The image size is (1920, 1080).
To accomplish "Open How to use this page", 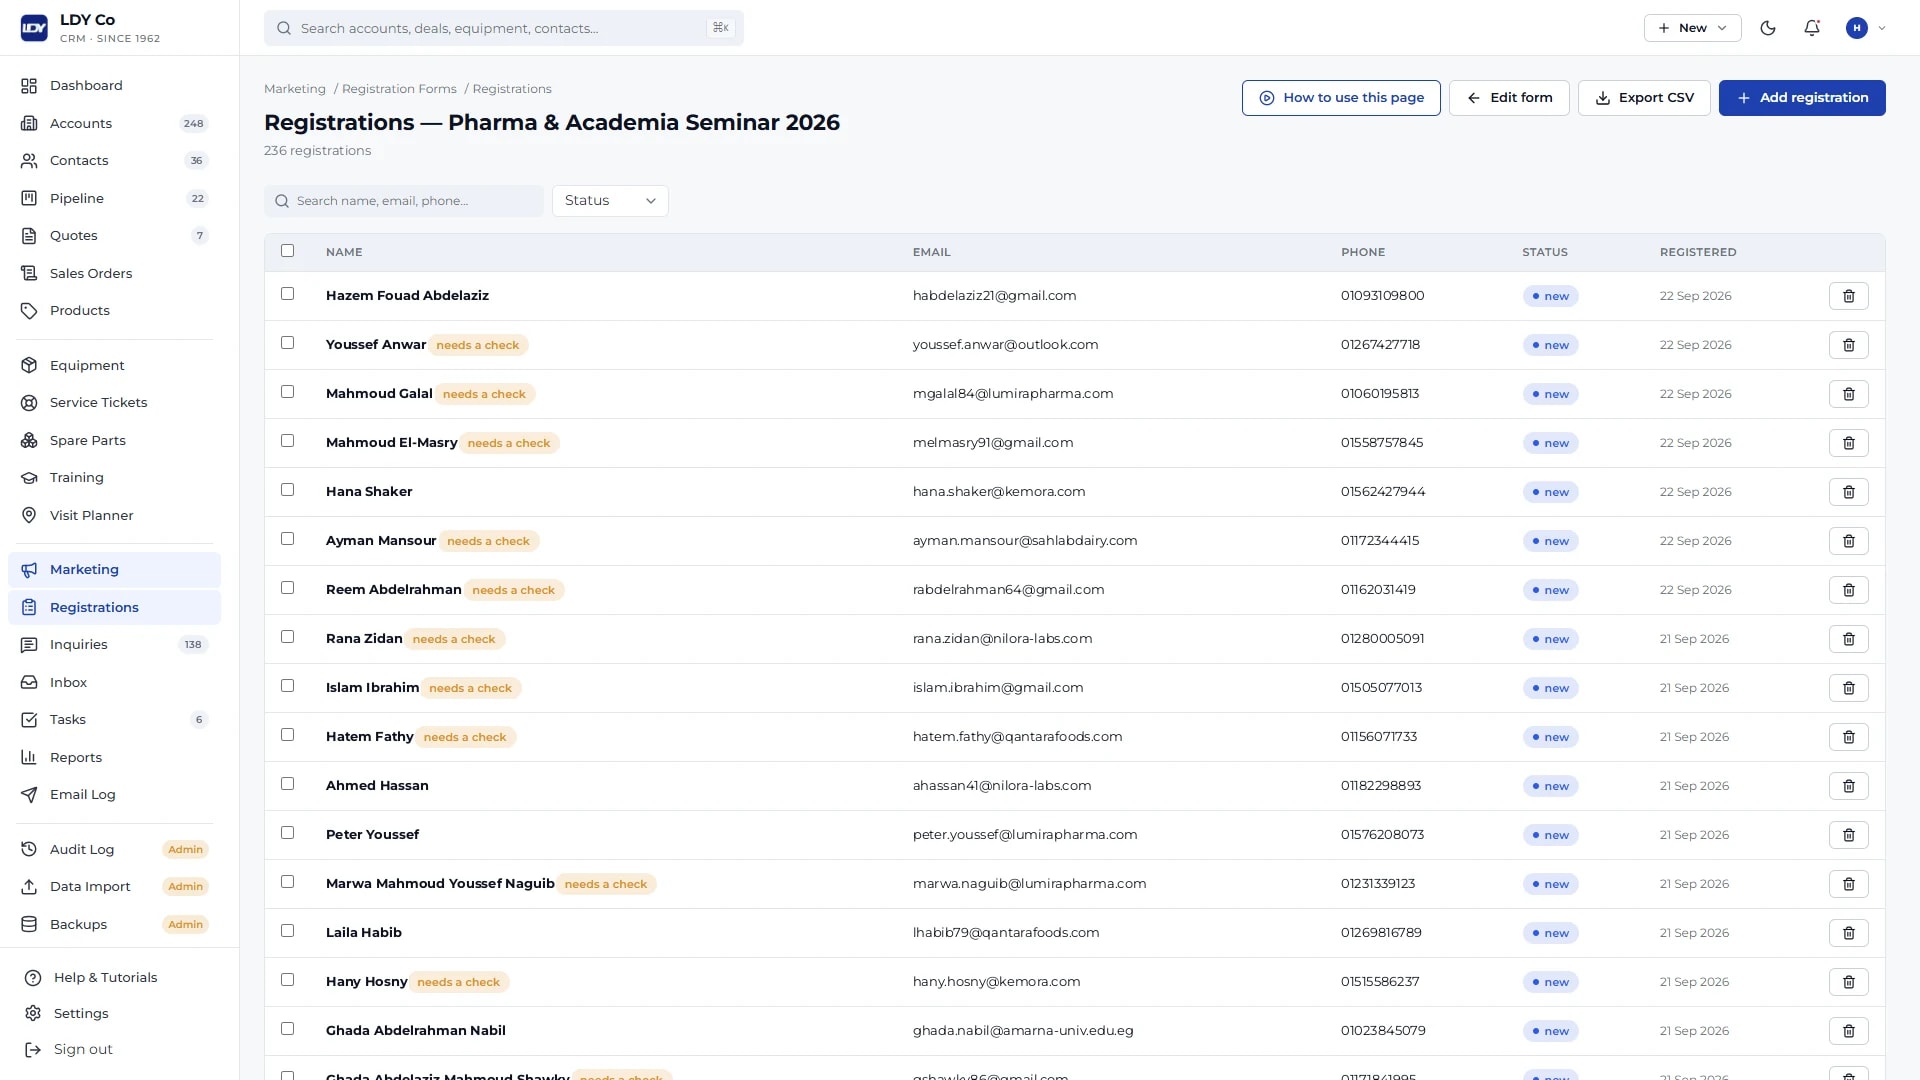I will click(1341, 98).
